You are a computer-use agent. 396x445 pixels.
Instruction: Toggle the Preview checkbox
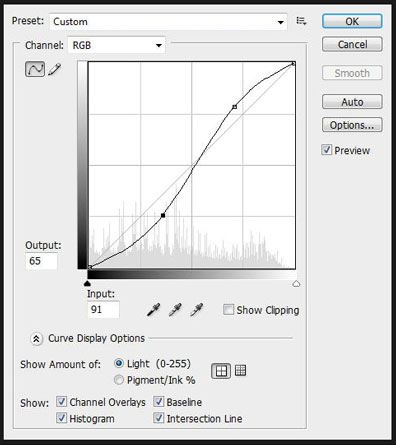(x=327, y=150)
